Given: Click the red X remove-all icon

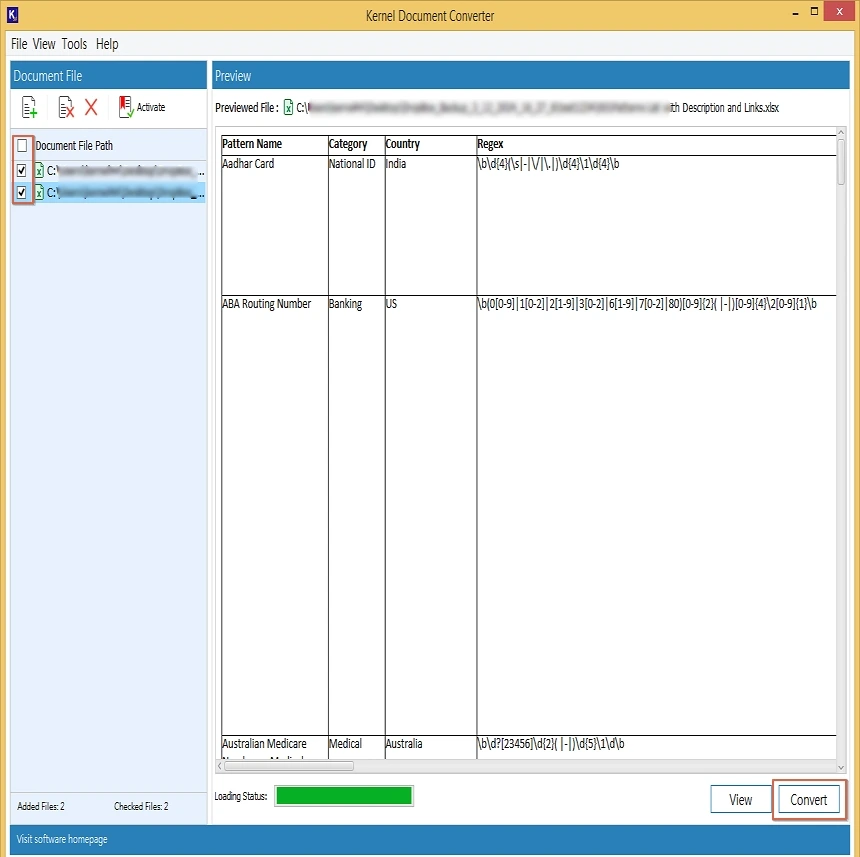Looking at the screenshot, I should point(91,107).
